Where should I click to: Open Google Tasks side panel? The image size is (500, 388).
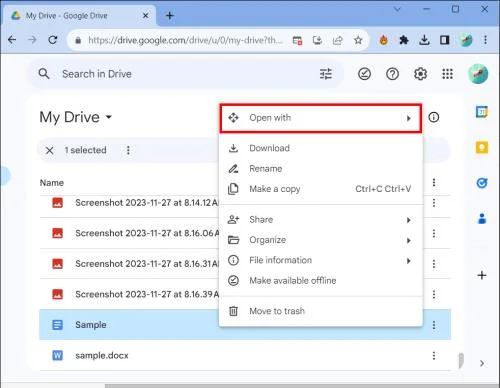point(482,183)
